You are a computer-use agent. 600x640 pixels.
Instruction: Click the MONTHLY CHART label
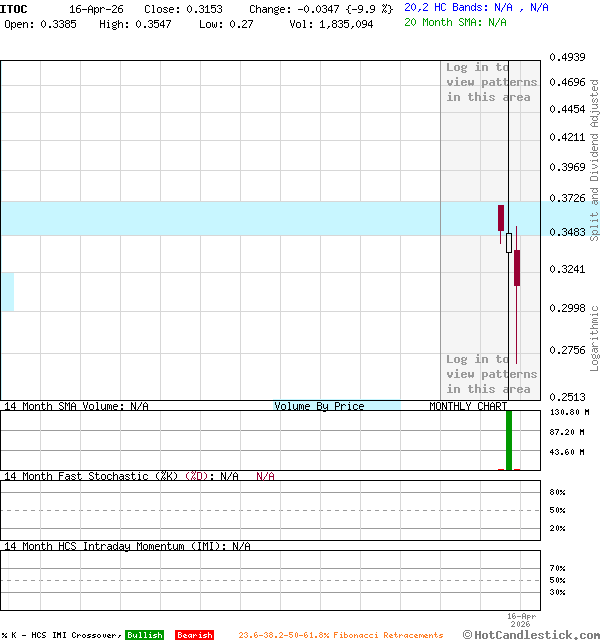tap(468, 406)
